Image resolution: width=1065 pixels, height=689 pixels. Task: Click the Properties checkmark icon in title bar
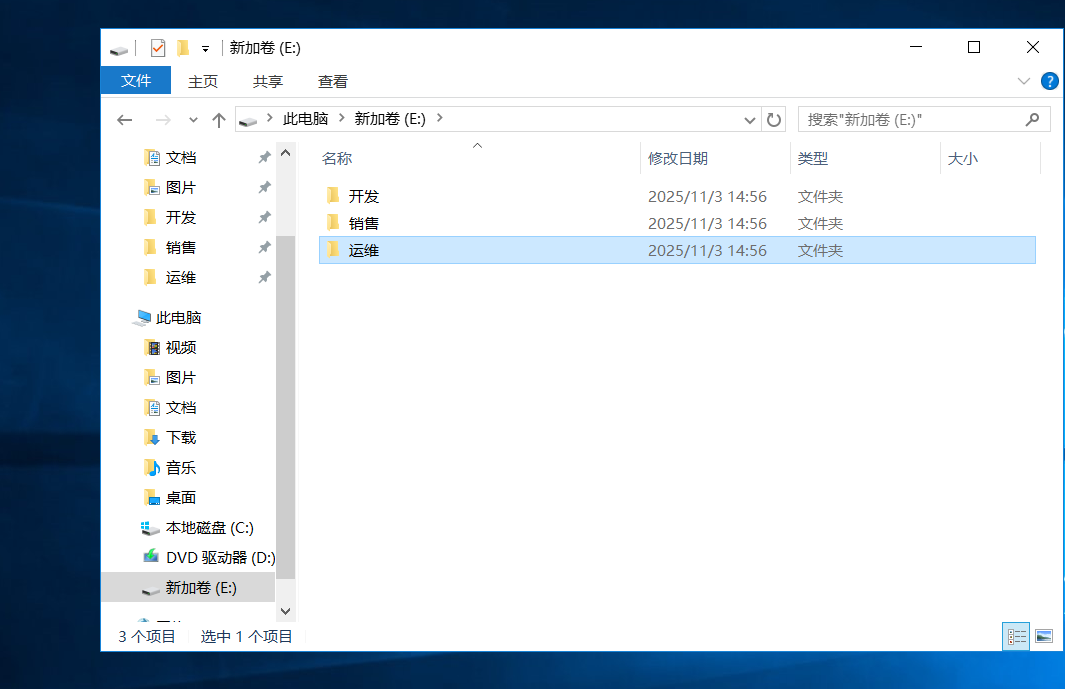[158, 48]
